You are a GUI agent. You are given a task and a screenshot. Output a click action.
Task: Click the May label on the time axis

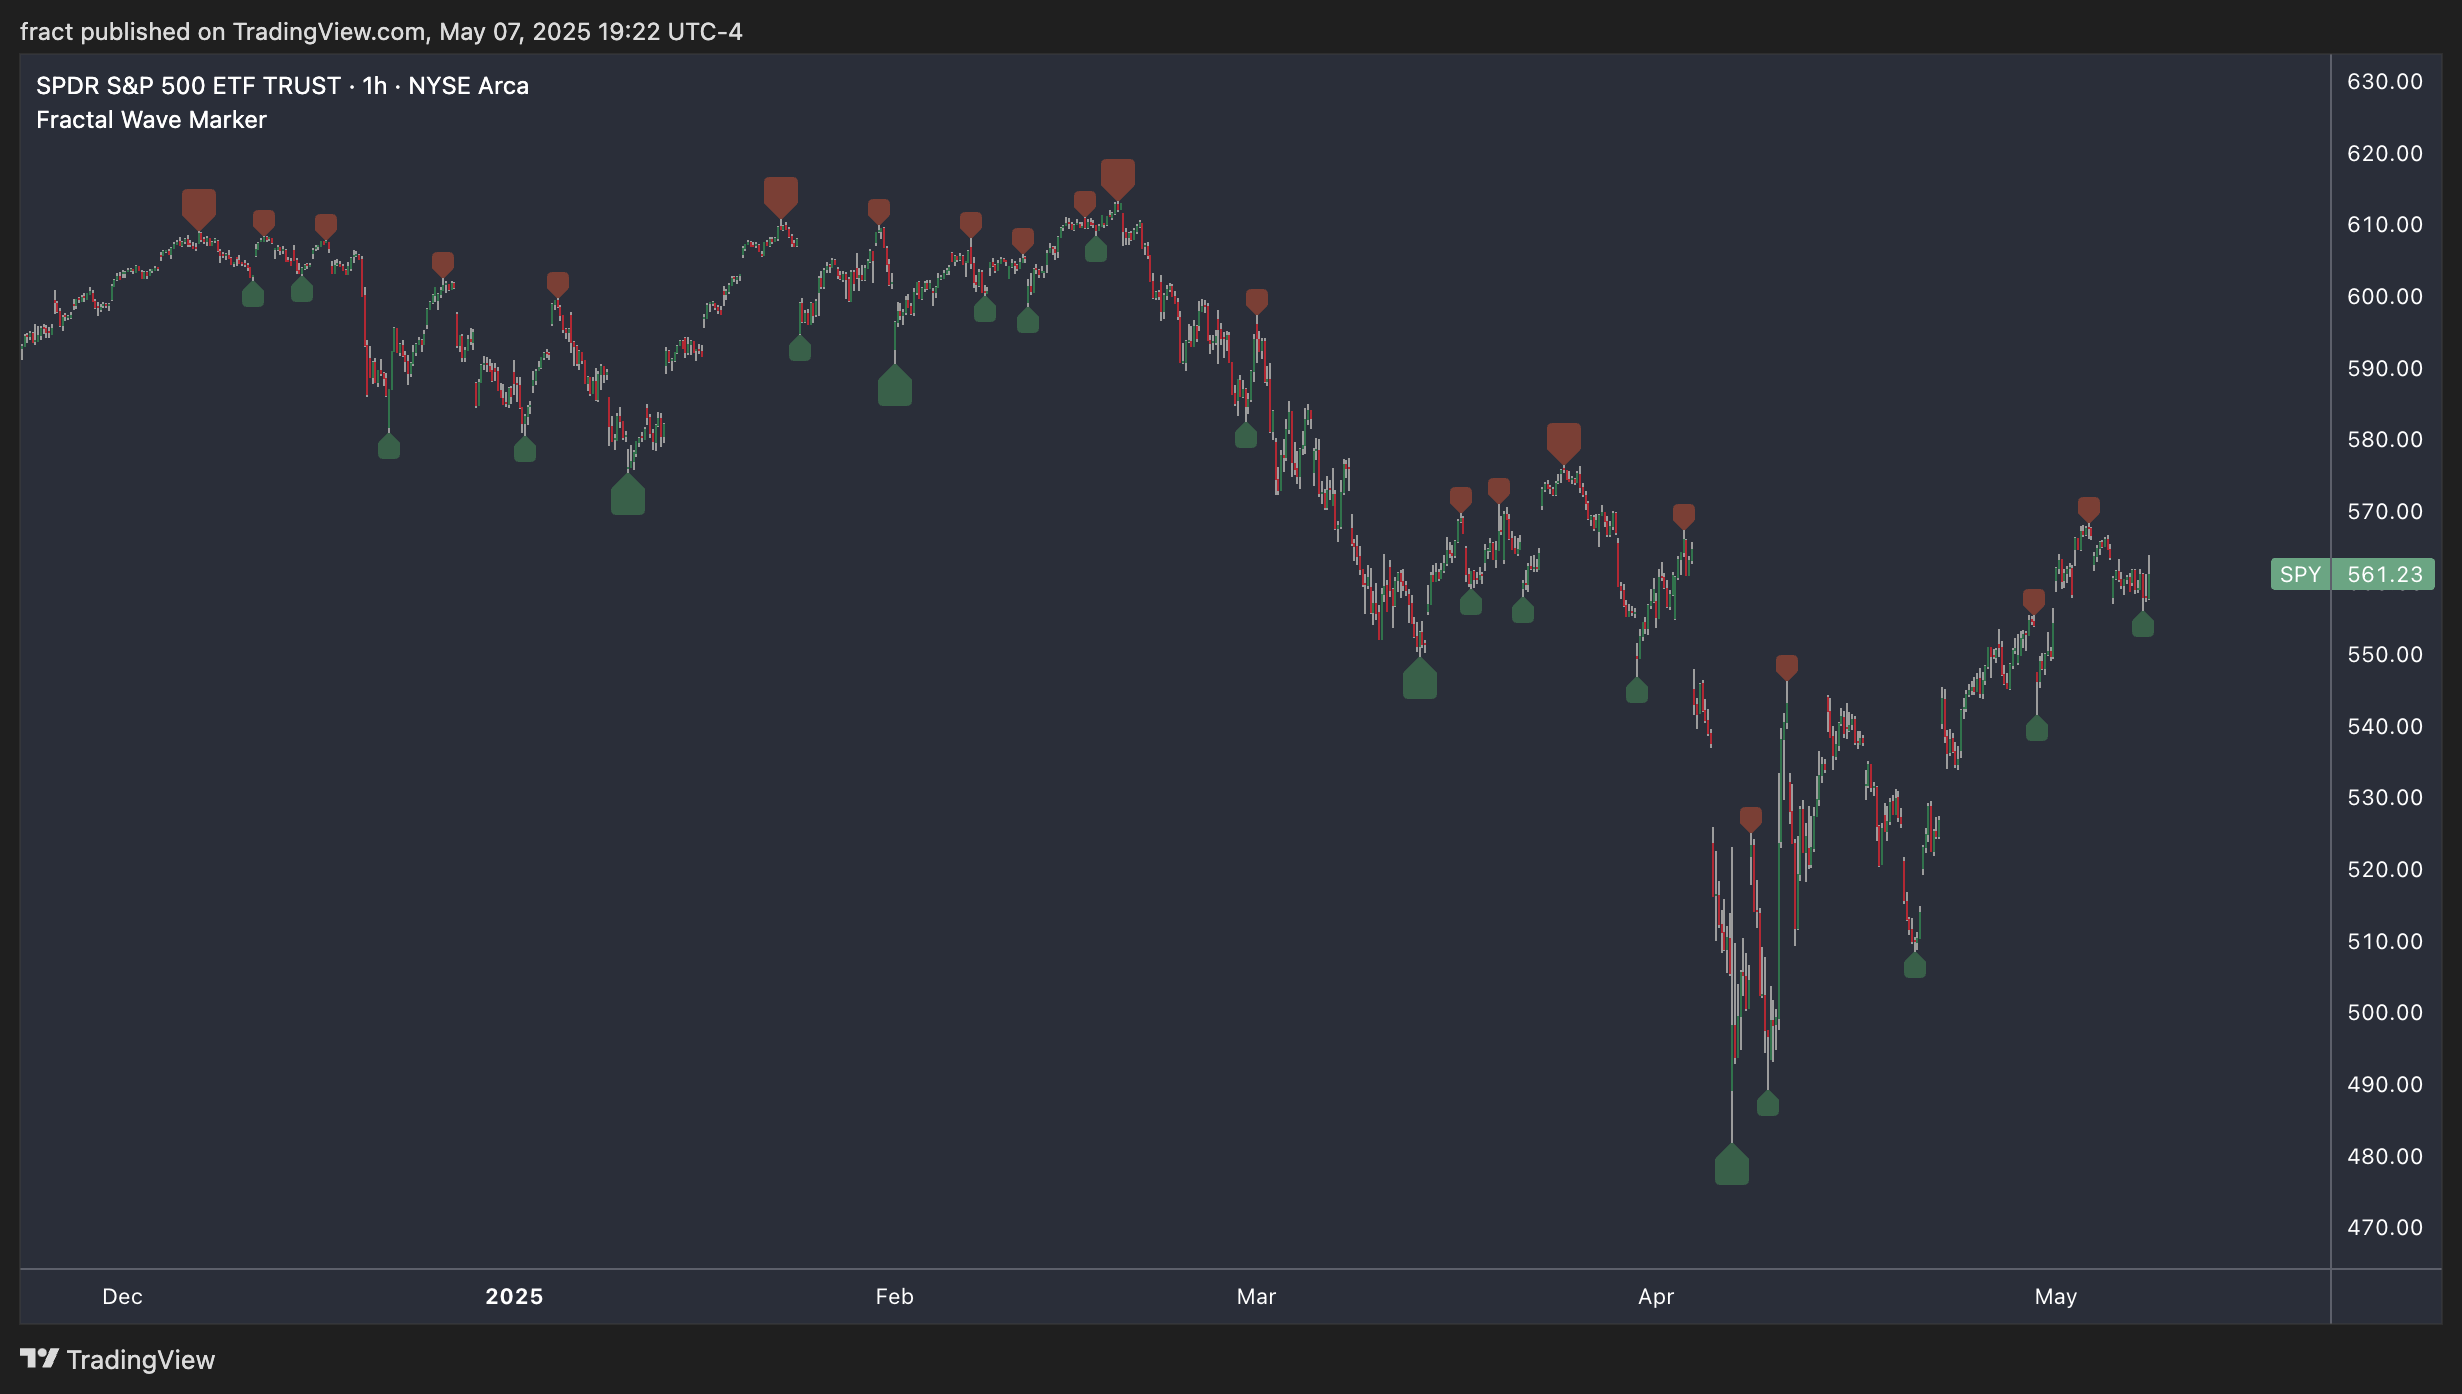coord(2056,1297)
